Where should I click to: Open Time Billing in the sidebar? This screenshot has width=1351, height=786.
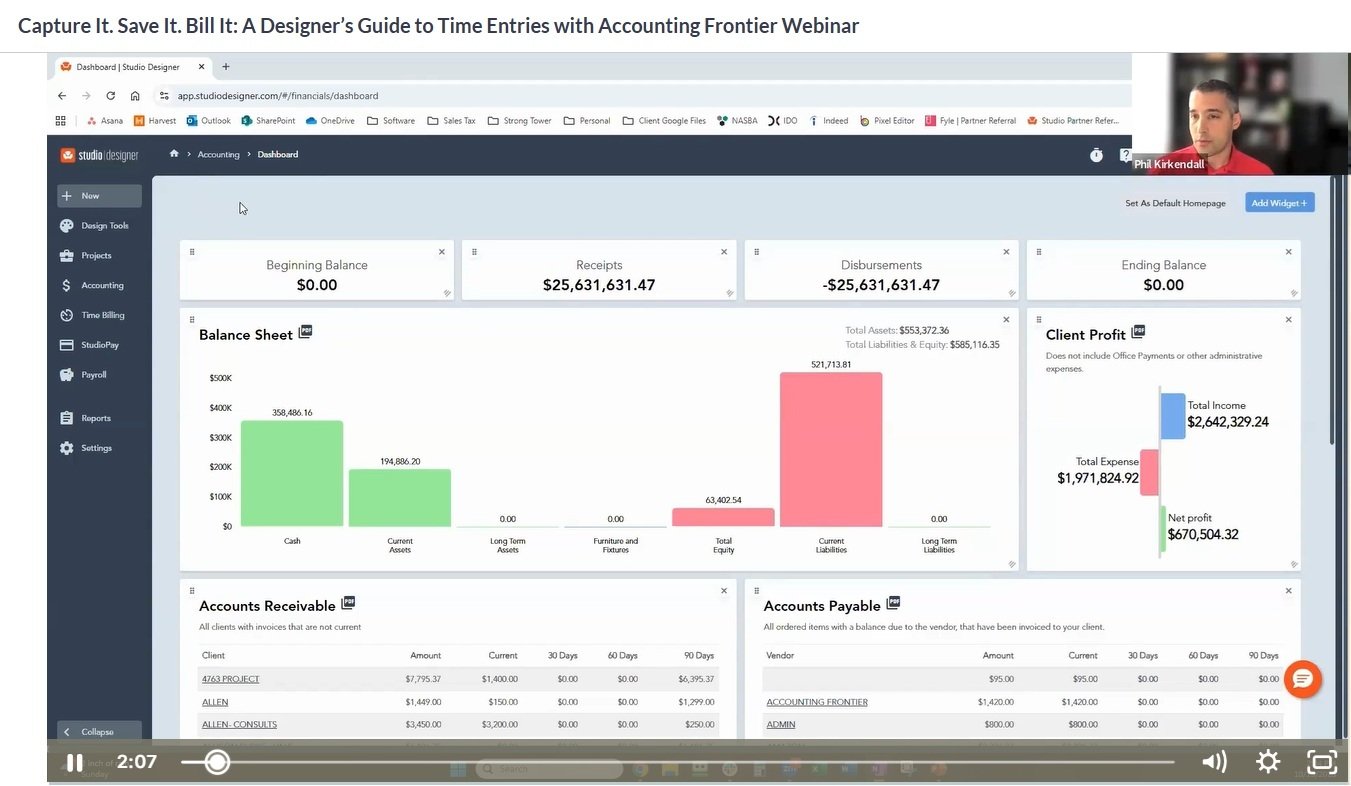click(102, 315)
